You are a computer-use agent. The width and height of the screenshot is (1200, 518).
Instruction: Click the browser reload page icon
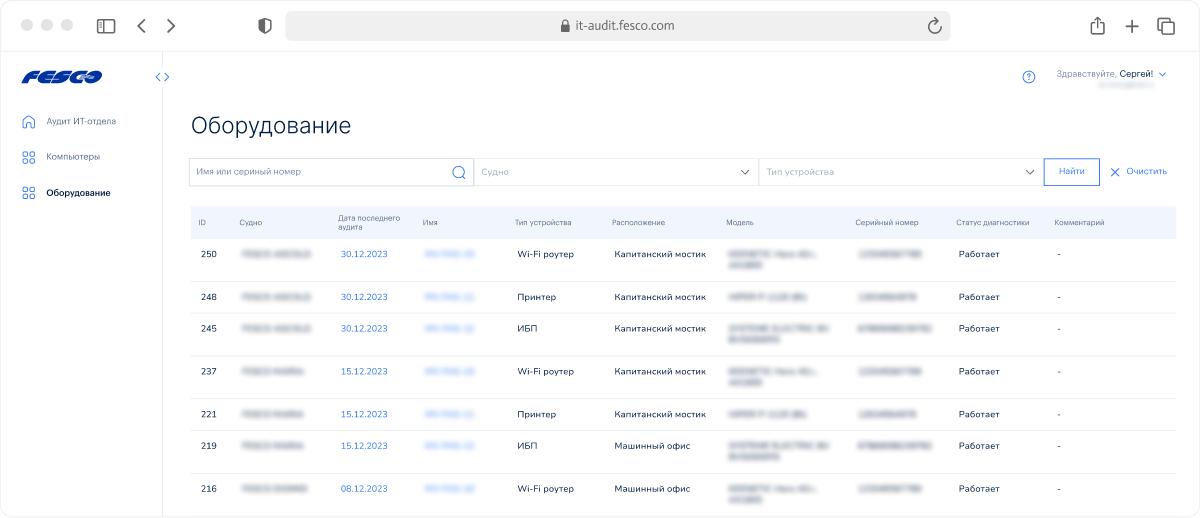click(x=935, y=27)
